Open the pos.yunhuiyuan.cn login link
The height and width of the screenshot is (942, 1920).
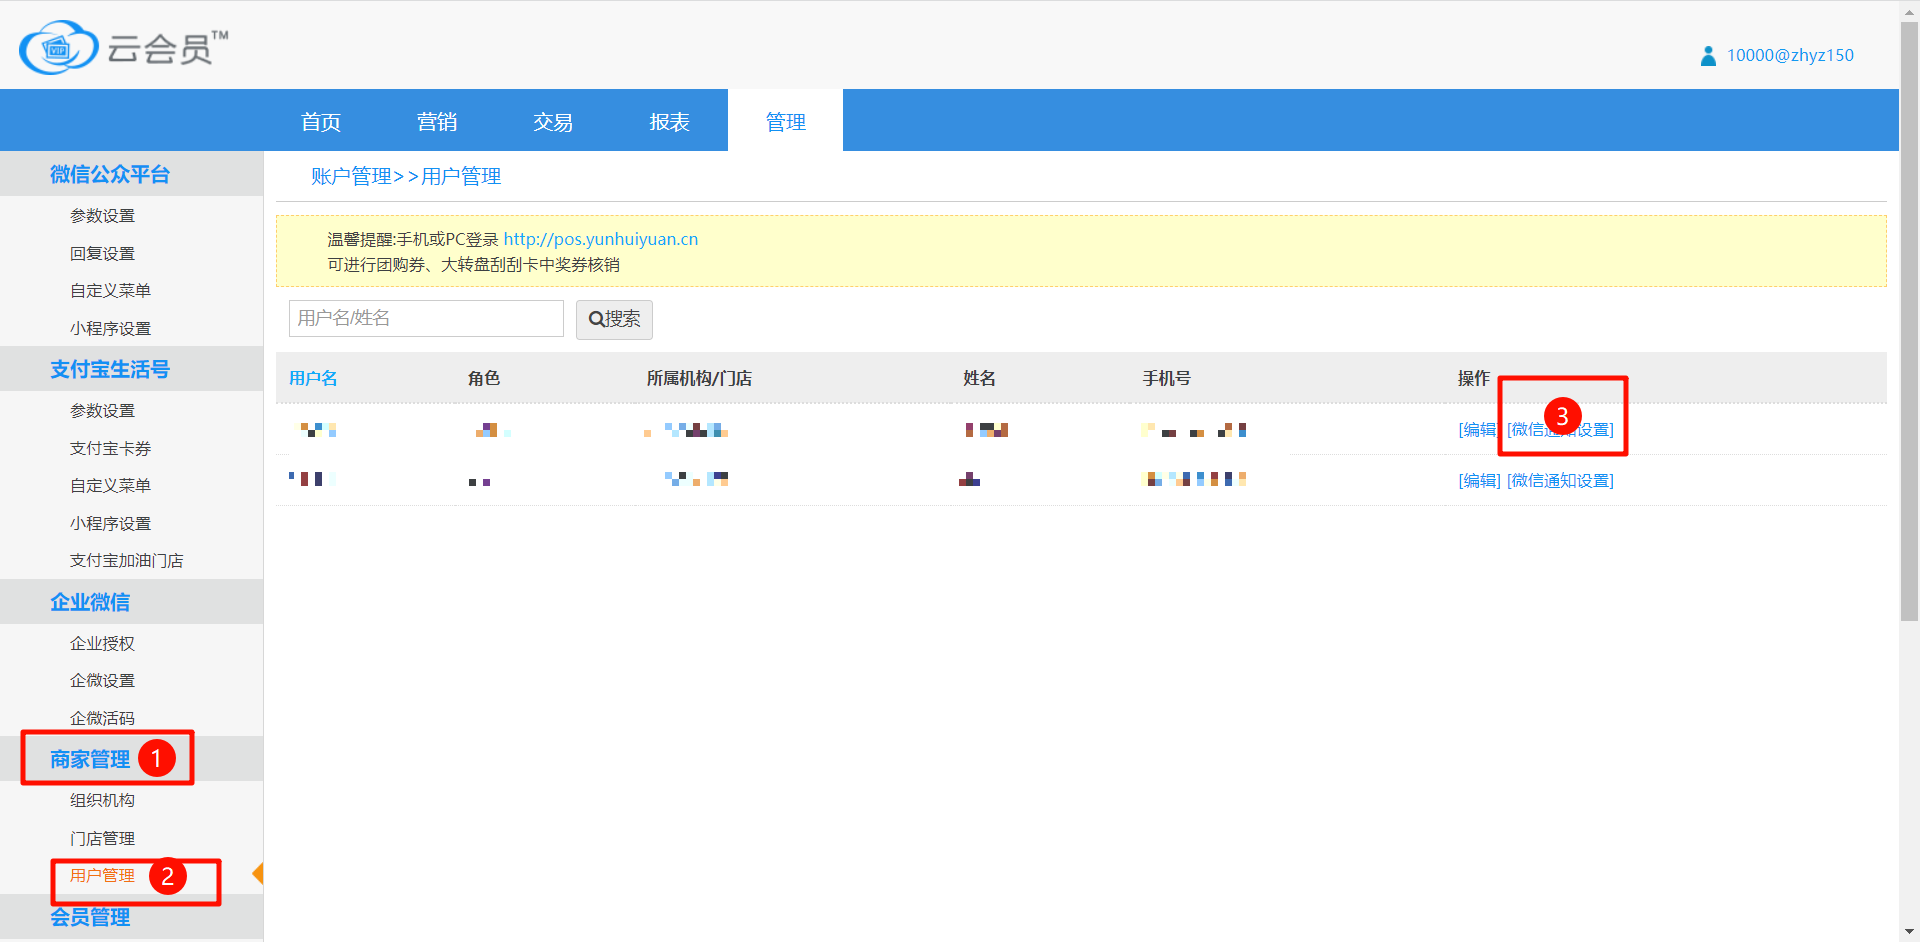600,239
